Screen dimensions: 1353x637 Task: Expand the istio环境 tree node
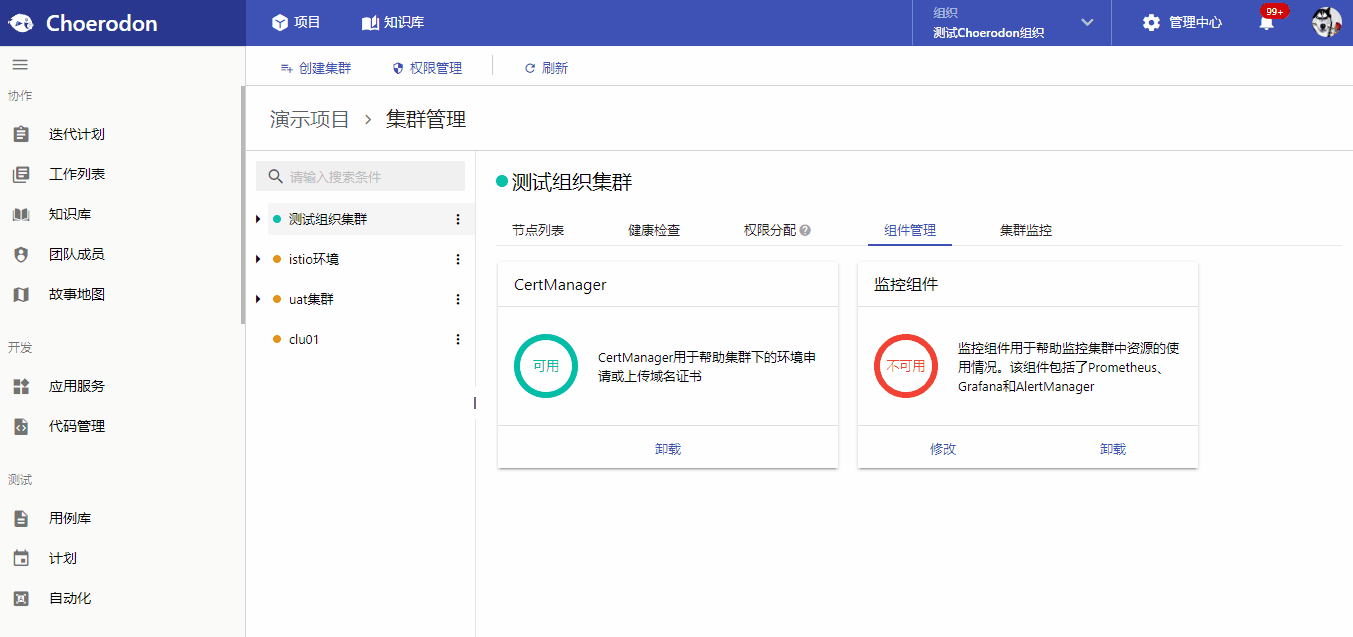(x=256, y=259)
